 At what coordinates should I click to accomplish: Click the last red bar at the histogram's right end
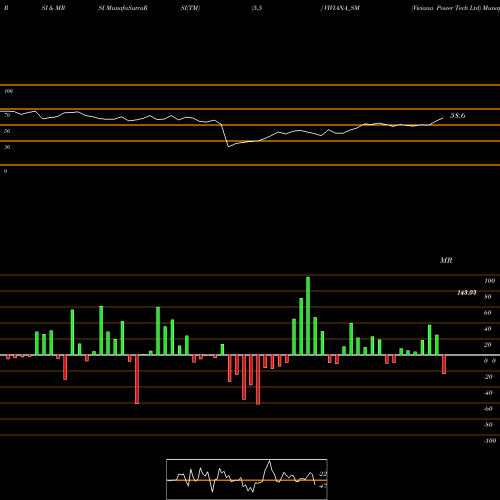click(x=444, y=364)
